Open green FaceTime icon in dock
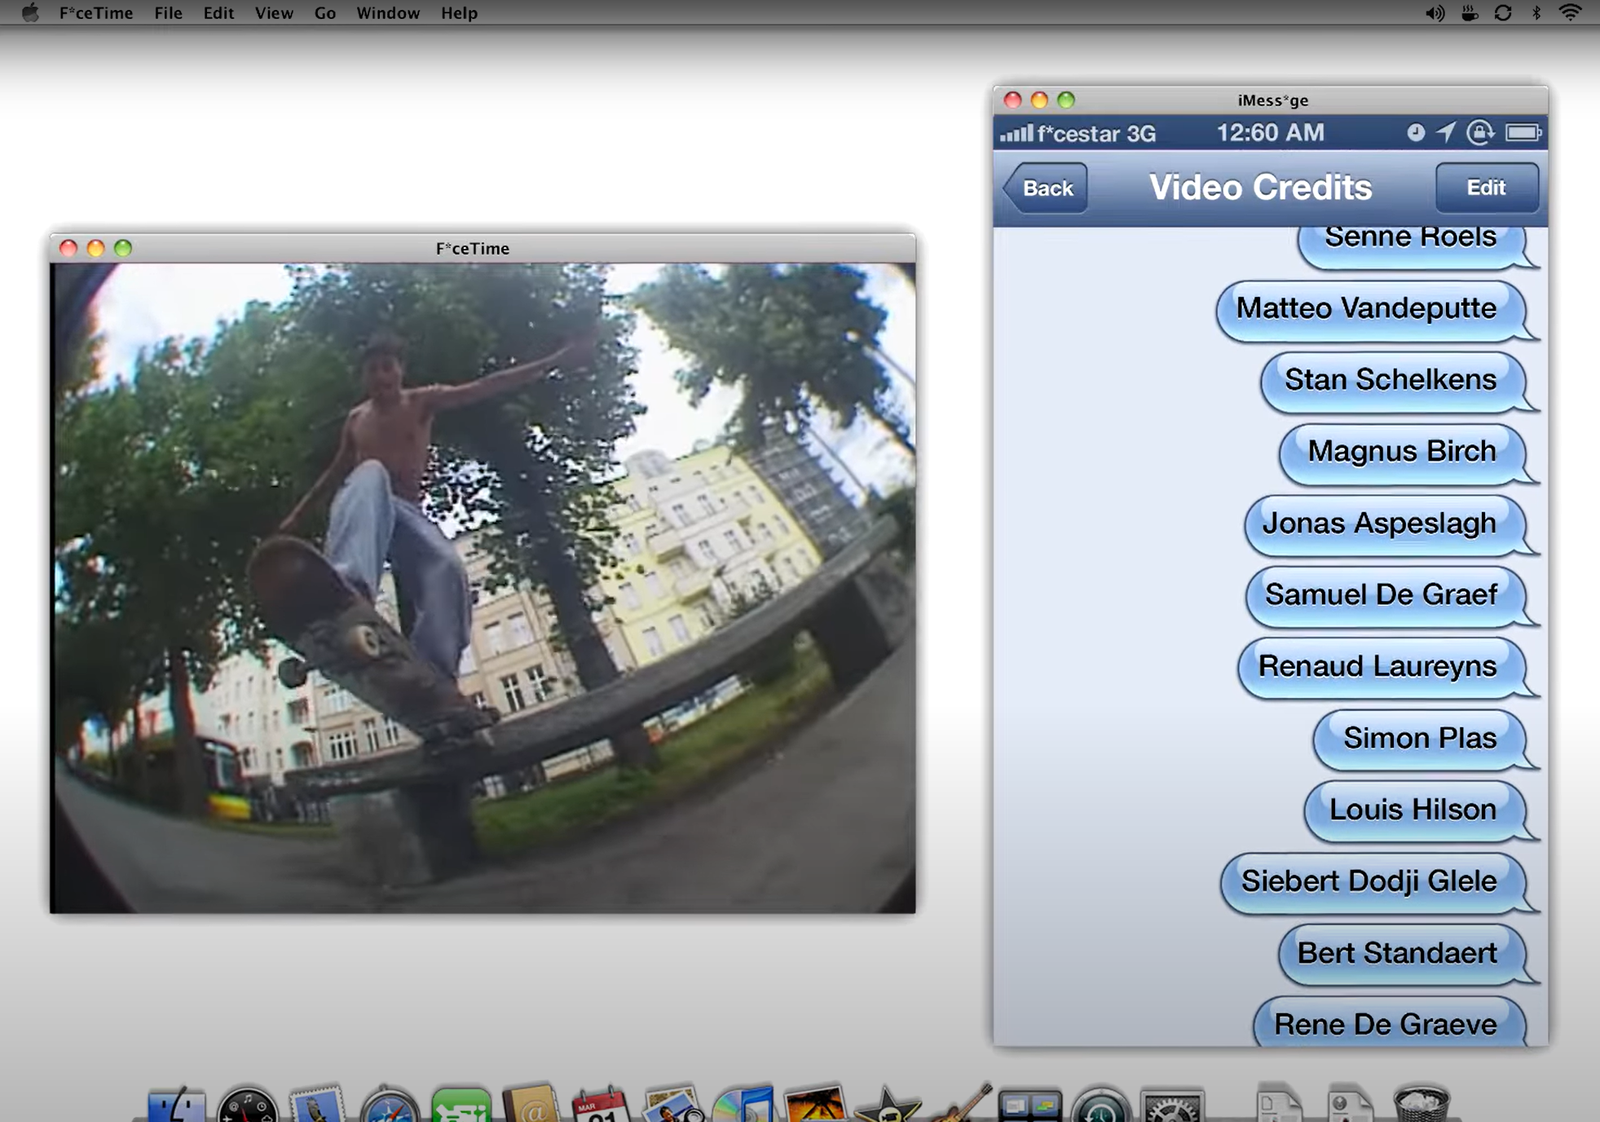This screenshot has height=1122, width=1600. (461, 1104)
